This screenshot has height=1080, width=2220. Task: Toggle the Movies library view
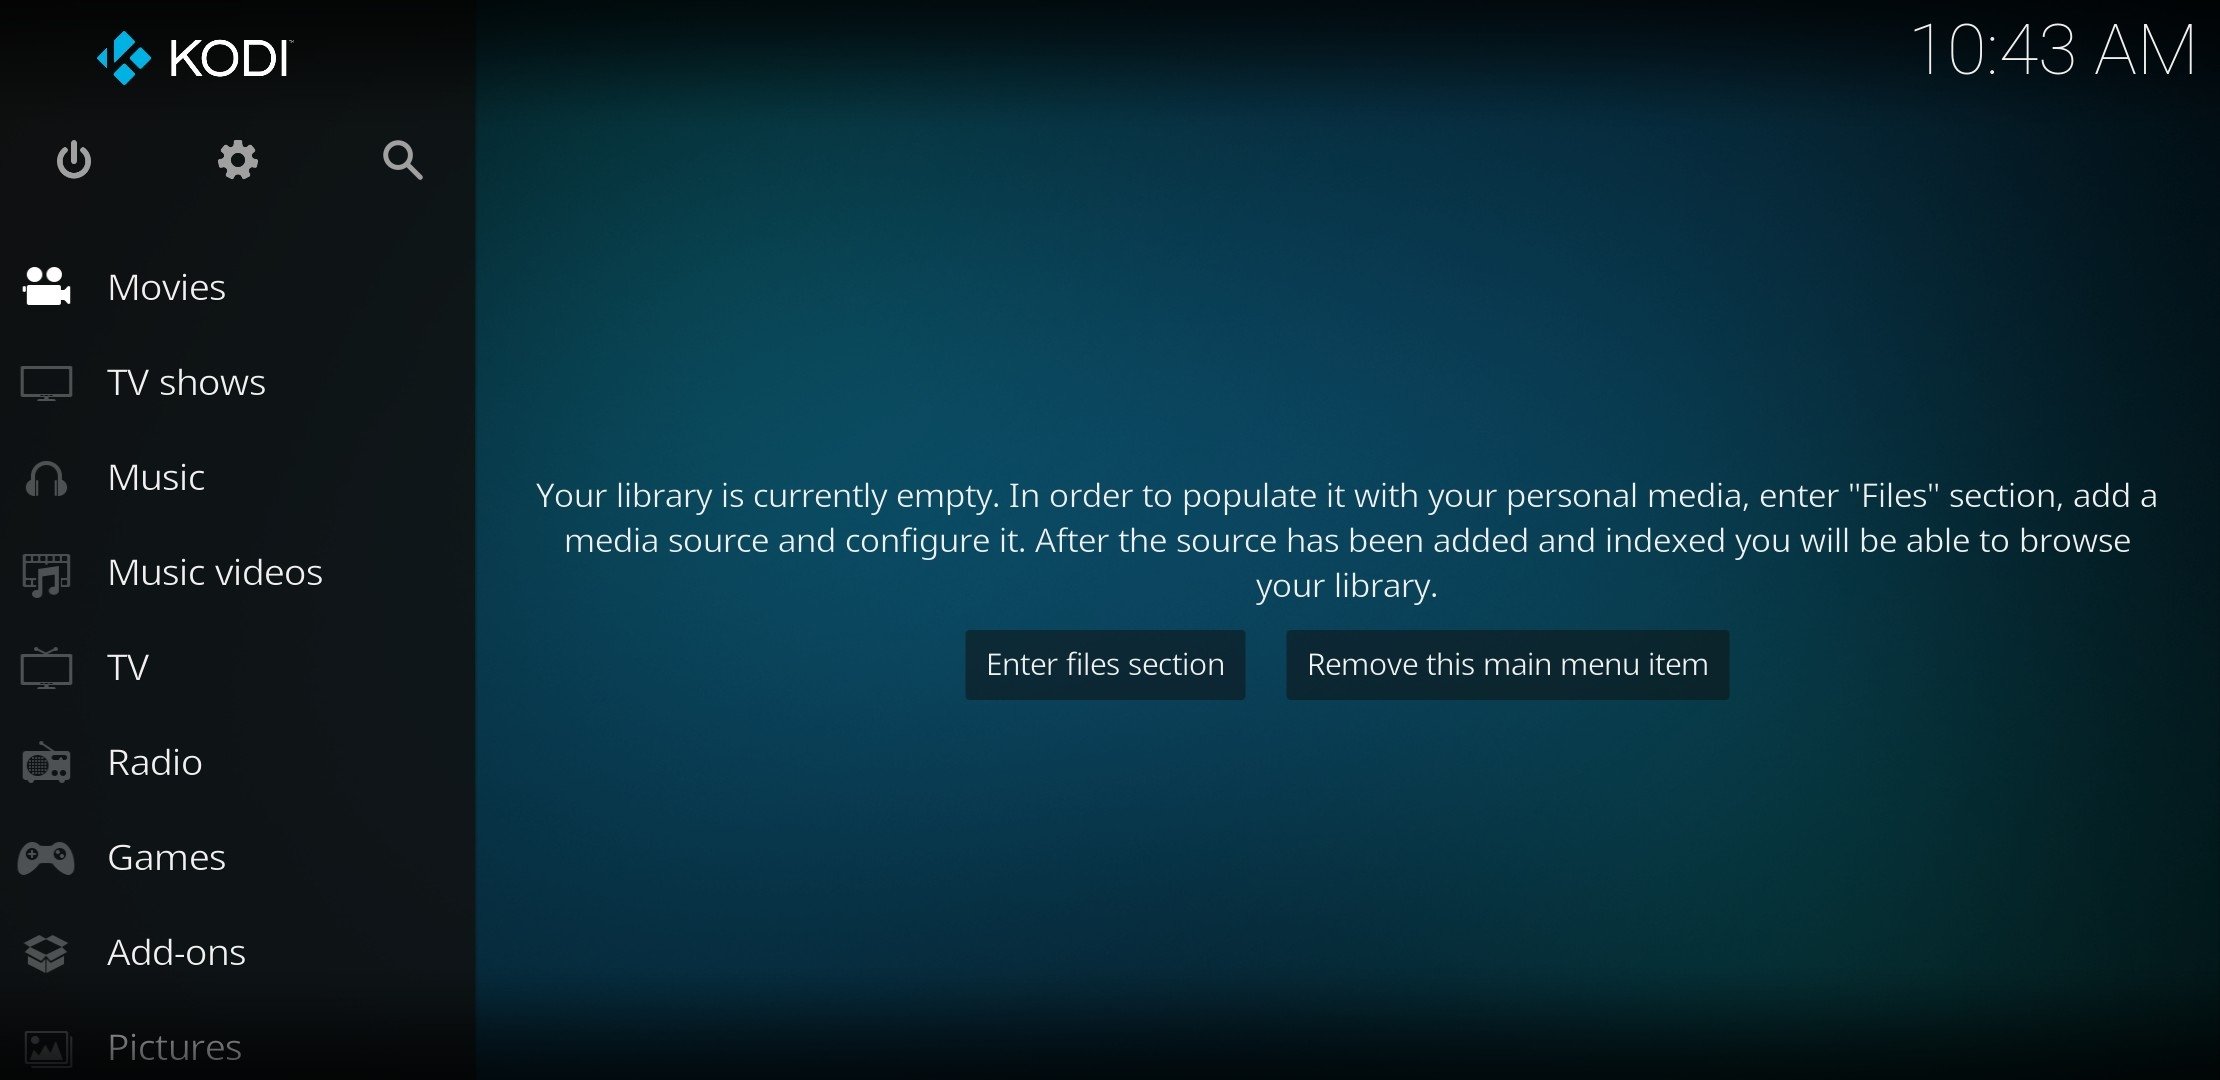(x=166, y=286)
